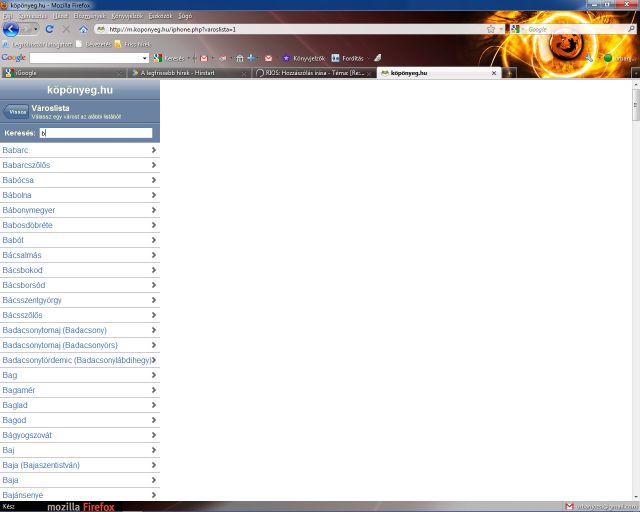640x512 pixels.
Task: Select the city Bagamér
Action: pyautogui.click(x=80, y=390)
